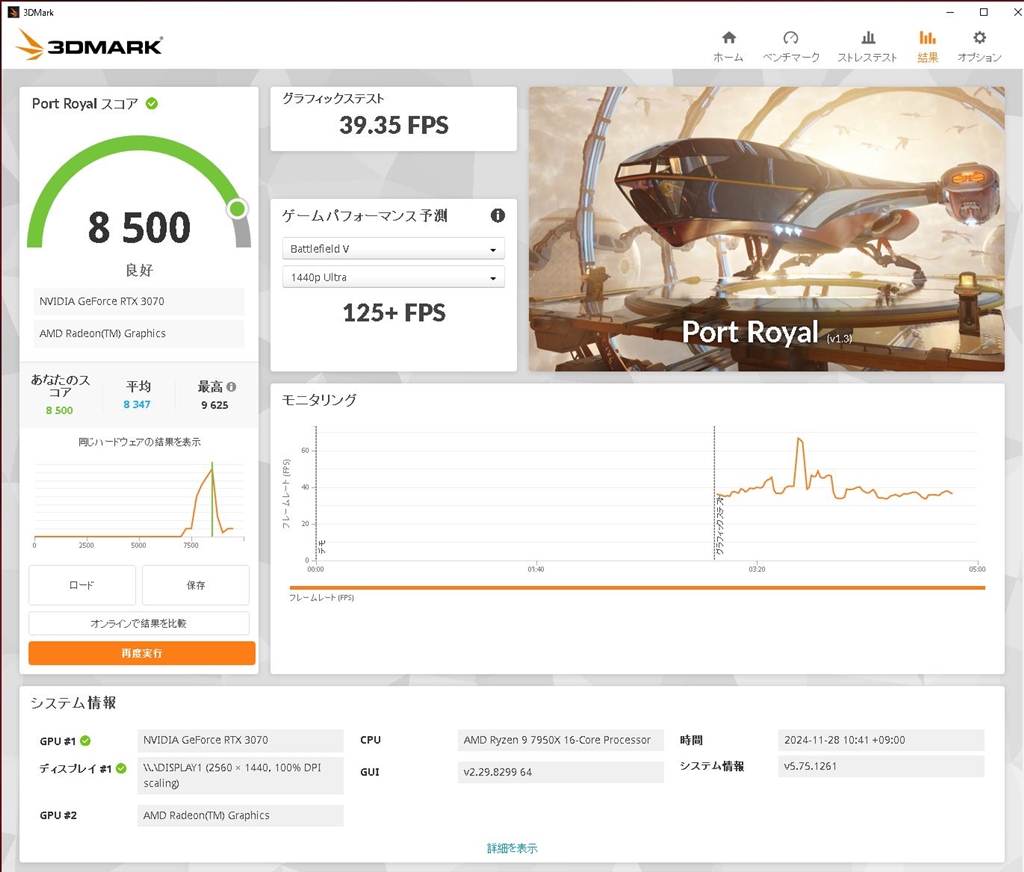Click 同じハードウェアの結果を表示 link
1024x872 pixels.
[x=139, y=442]
